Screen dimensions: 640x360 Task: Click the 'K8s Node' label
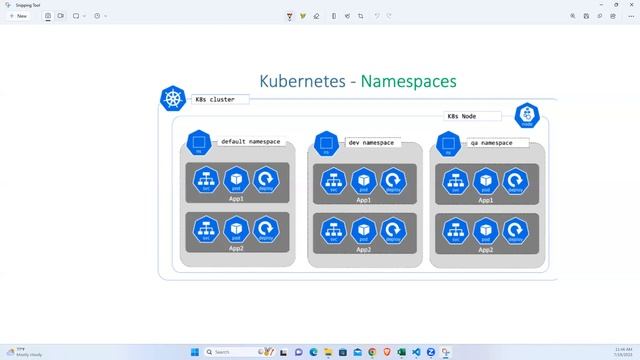tap(472, 116)
